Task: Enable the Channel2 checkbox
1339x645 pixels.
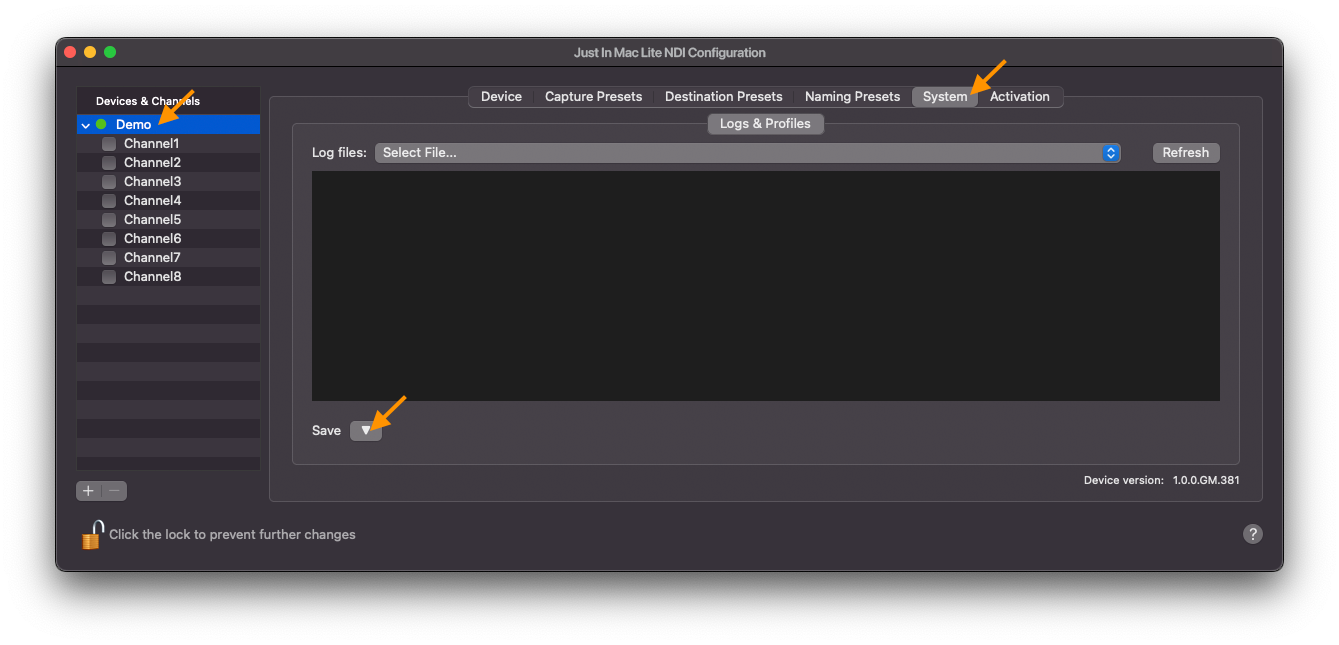Action: (x=109, y=163)
